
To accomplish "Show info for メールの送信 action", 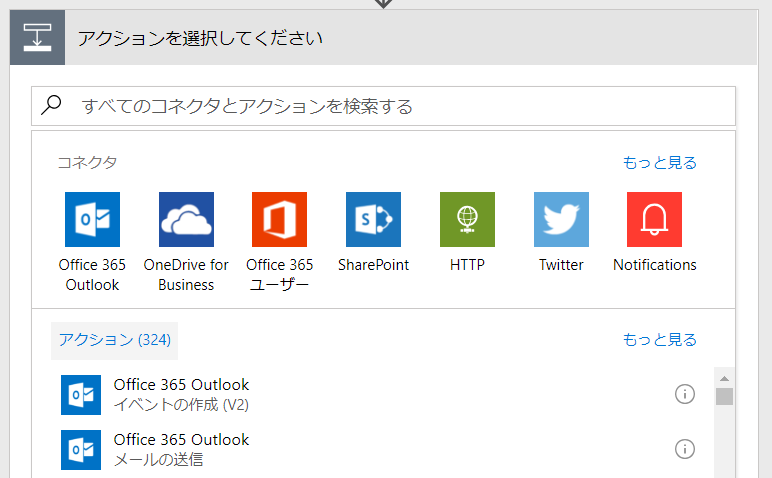I will 684,449.
